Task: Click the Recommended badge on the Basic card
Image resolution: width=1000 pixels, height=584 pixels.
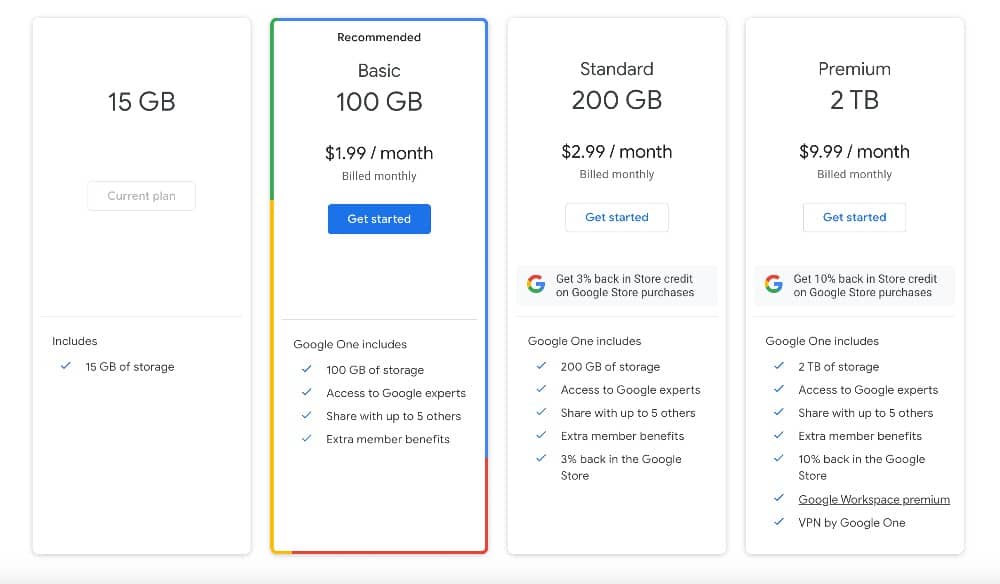Action: pos(379,37)
